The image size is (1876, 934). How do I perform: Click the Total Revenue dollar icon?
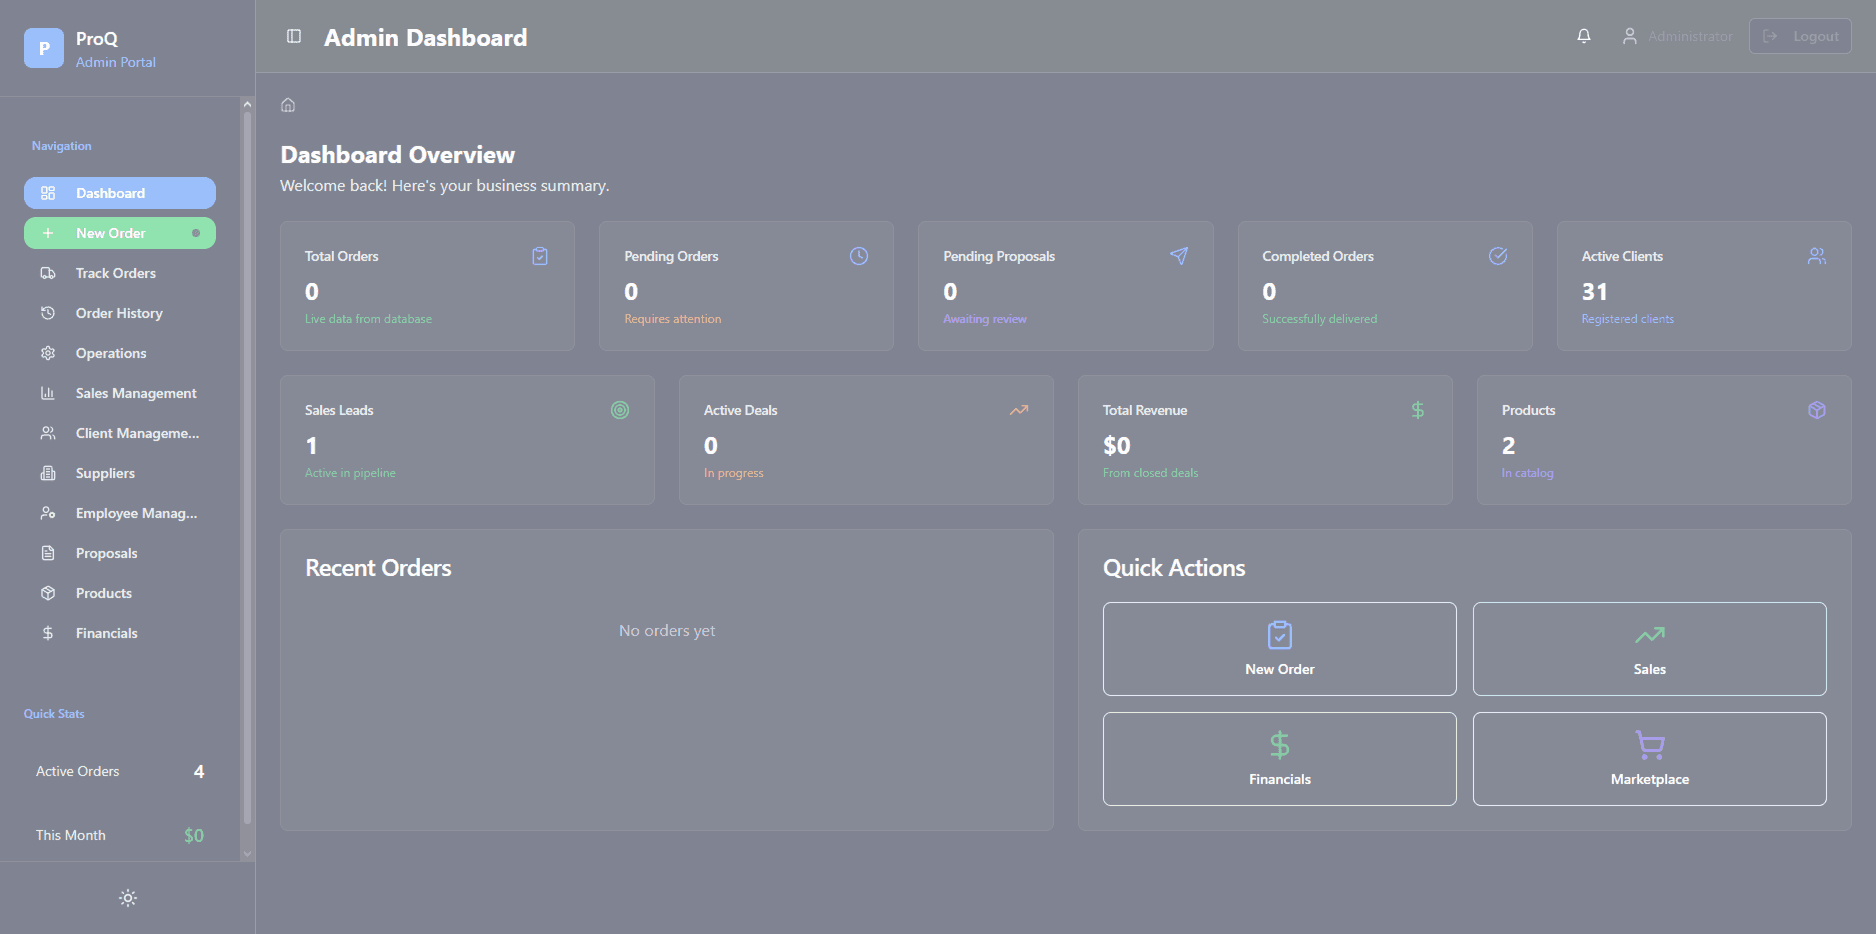click(x=1418, y=410)
